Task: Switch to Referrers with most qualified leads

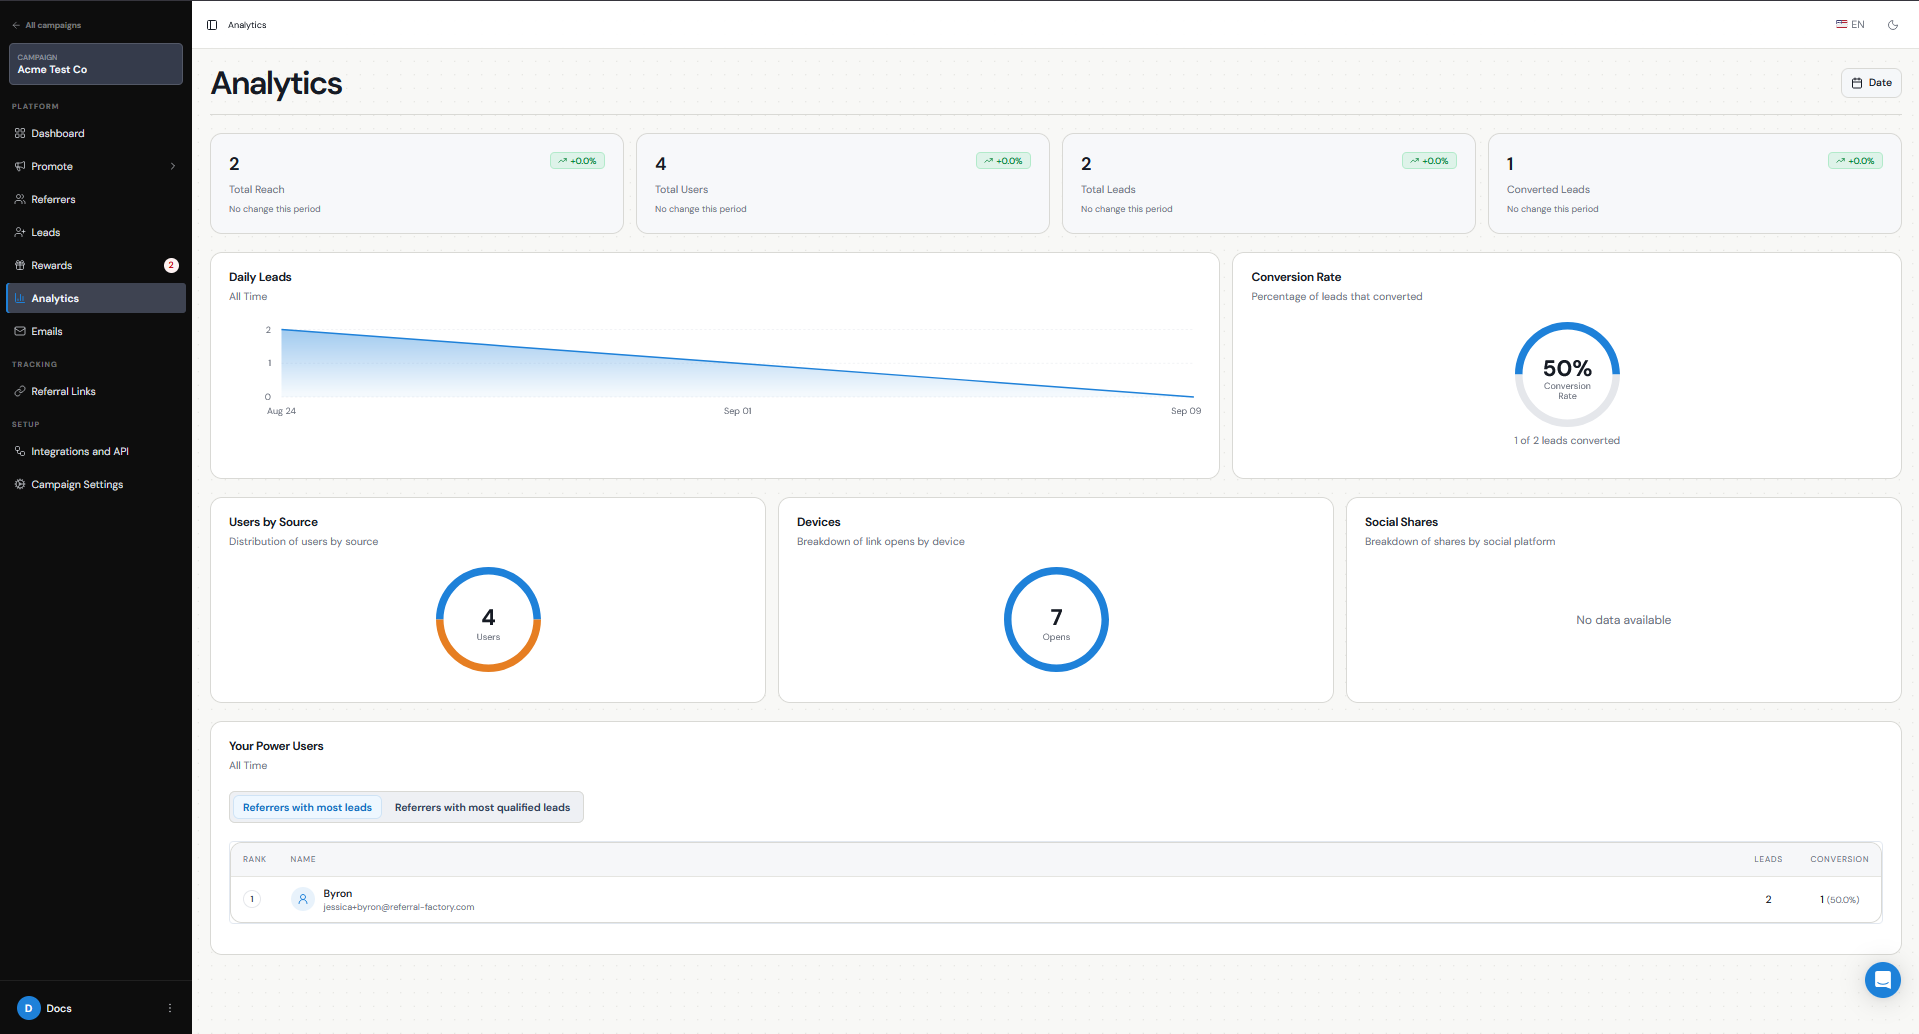Action: [482, 807]
